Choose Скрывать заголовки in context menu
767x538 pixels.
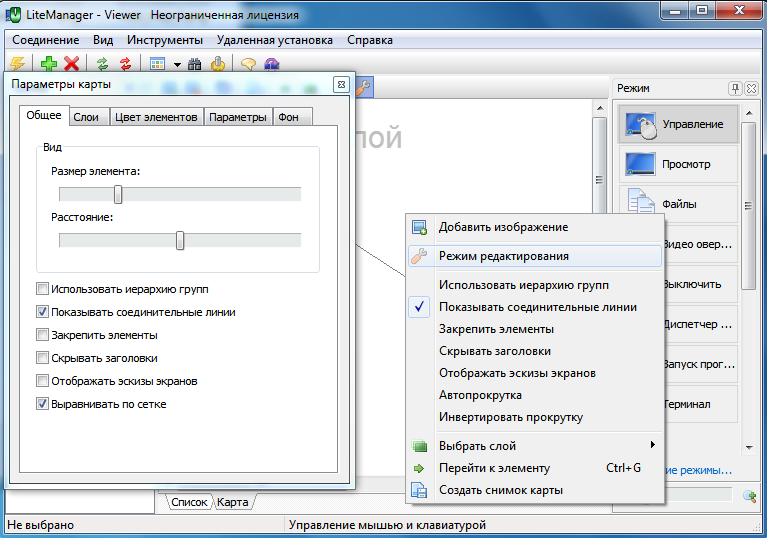[x=535, y=351]
